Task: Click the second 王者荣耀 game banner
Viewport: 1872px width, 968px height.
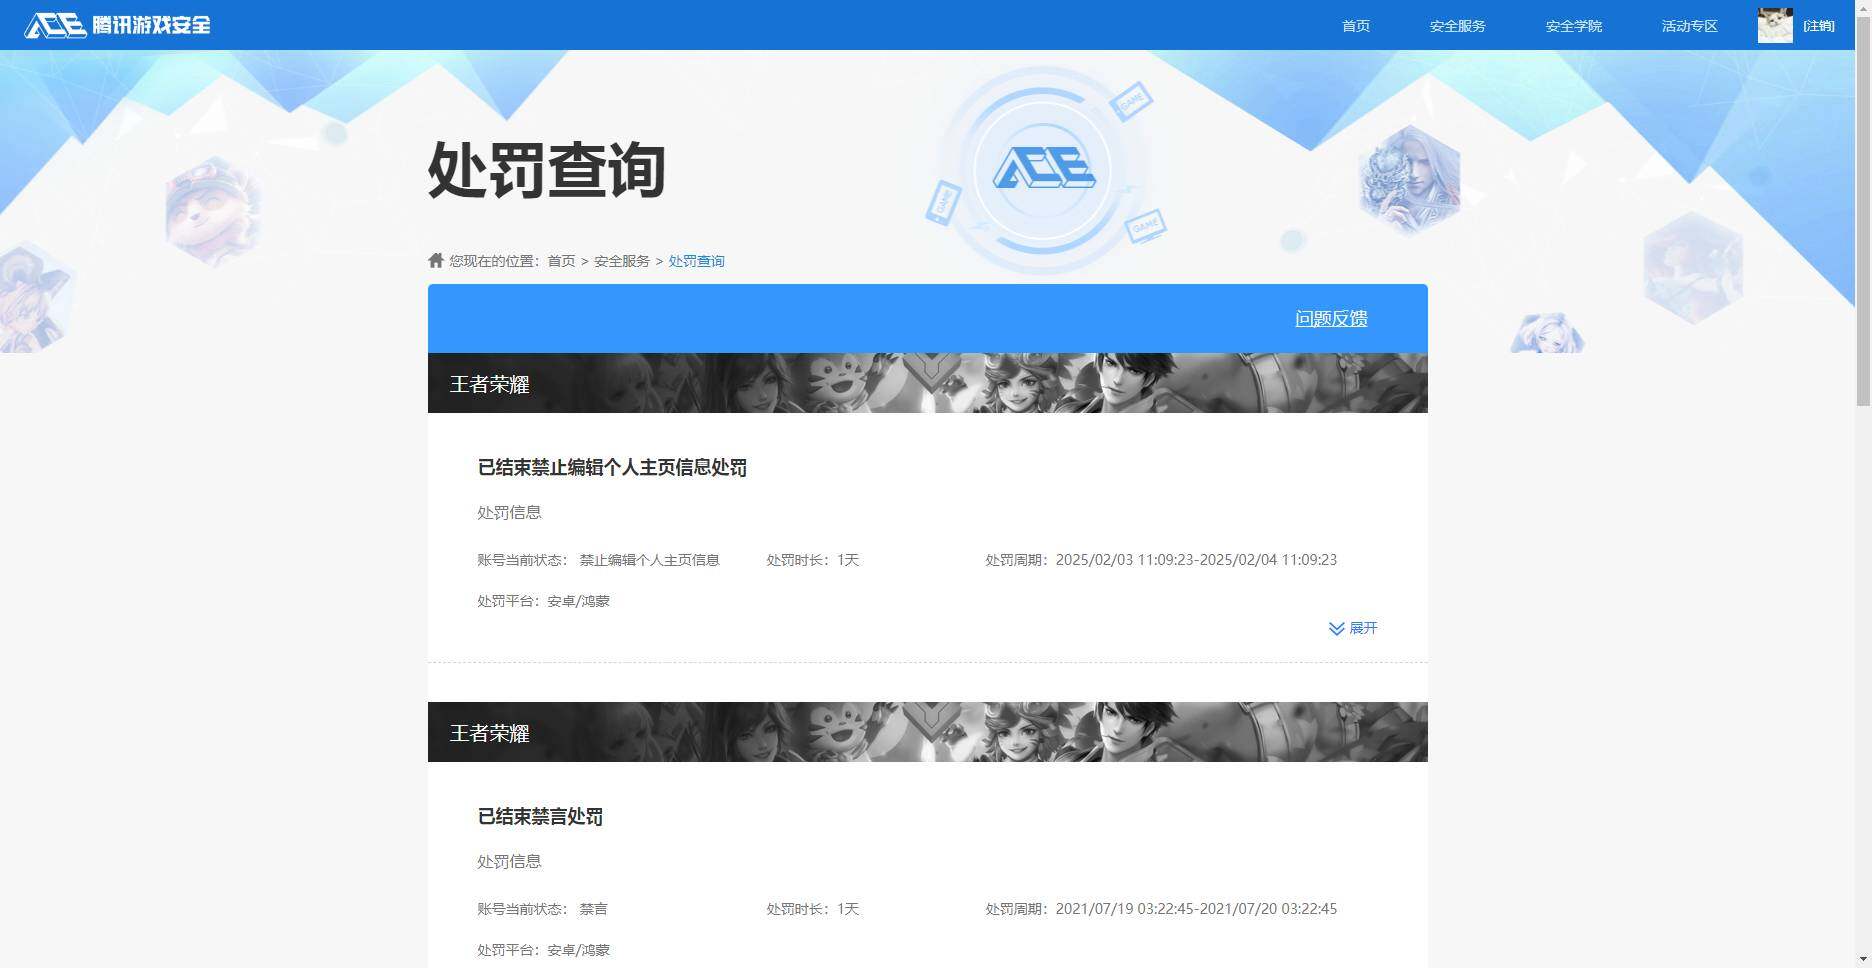Action: pyautogui.click(x=928, y=732)
